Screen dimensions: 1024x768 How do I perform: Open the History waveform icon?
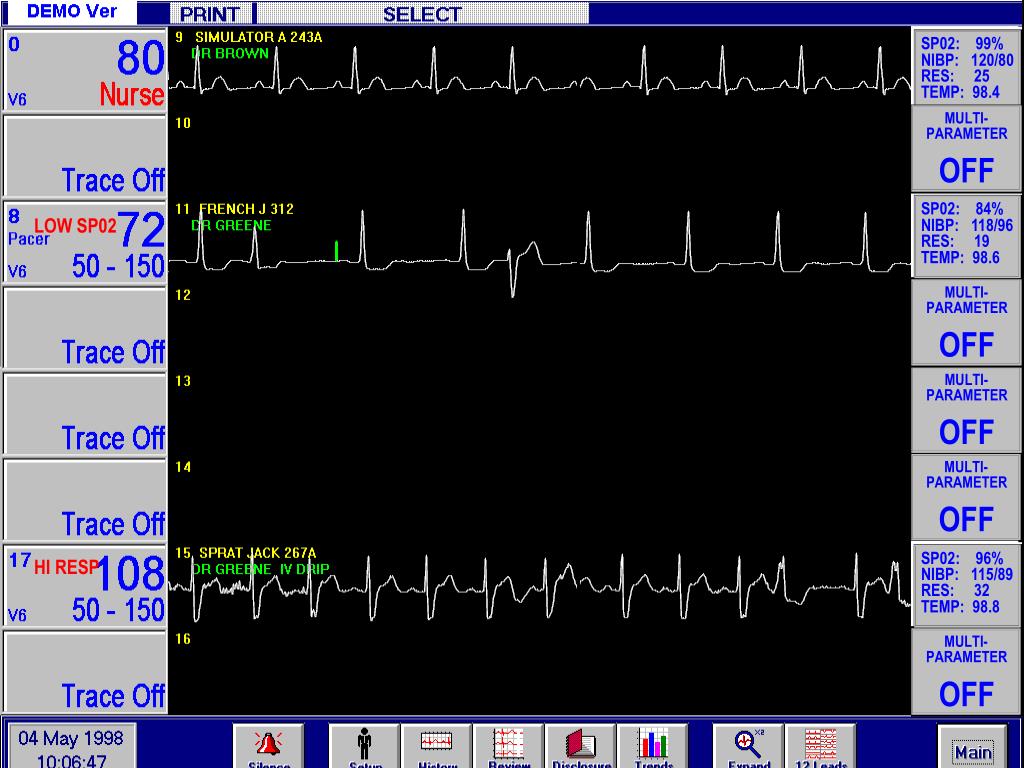pos(436,746)
